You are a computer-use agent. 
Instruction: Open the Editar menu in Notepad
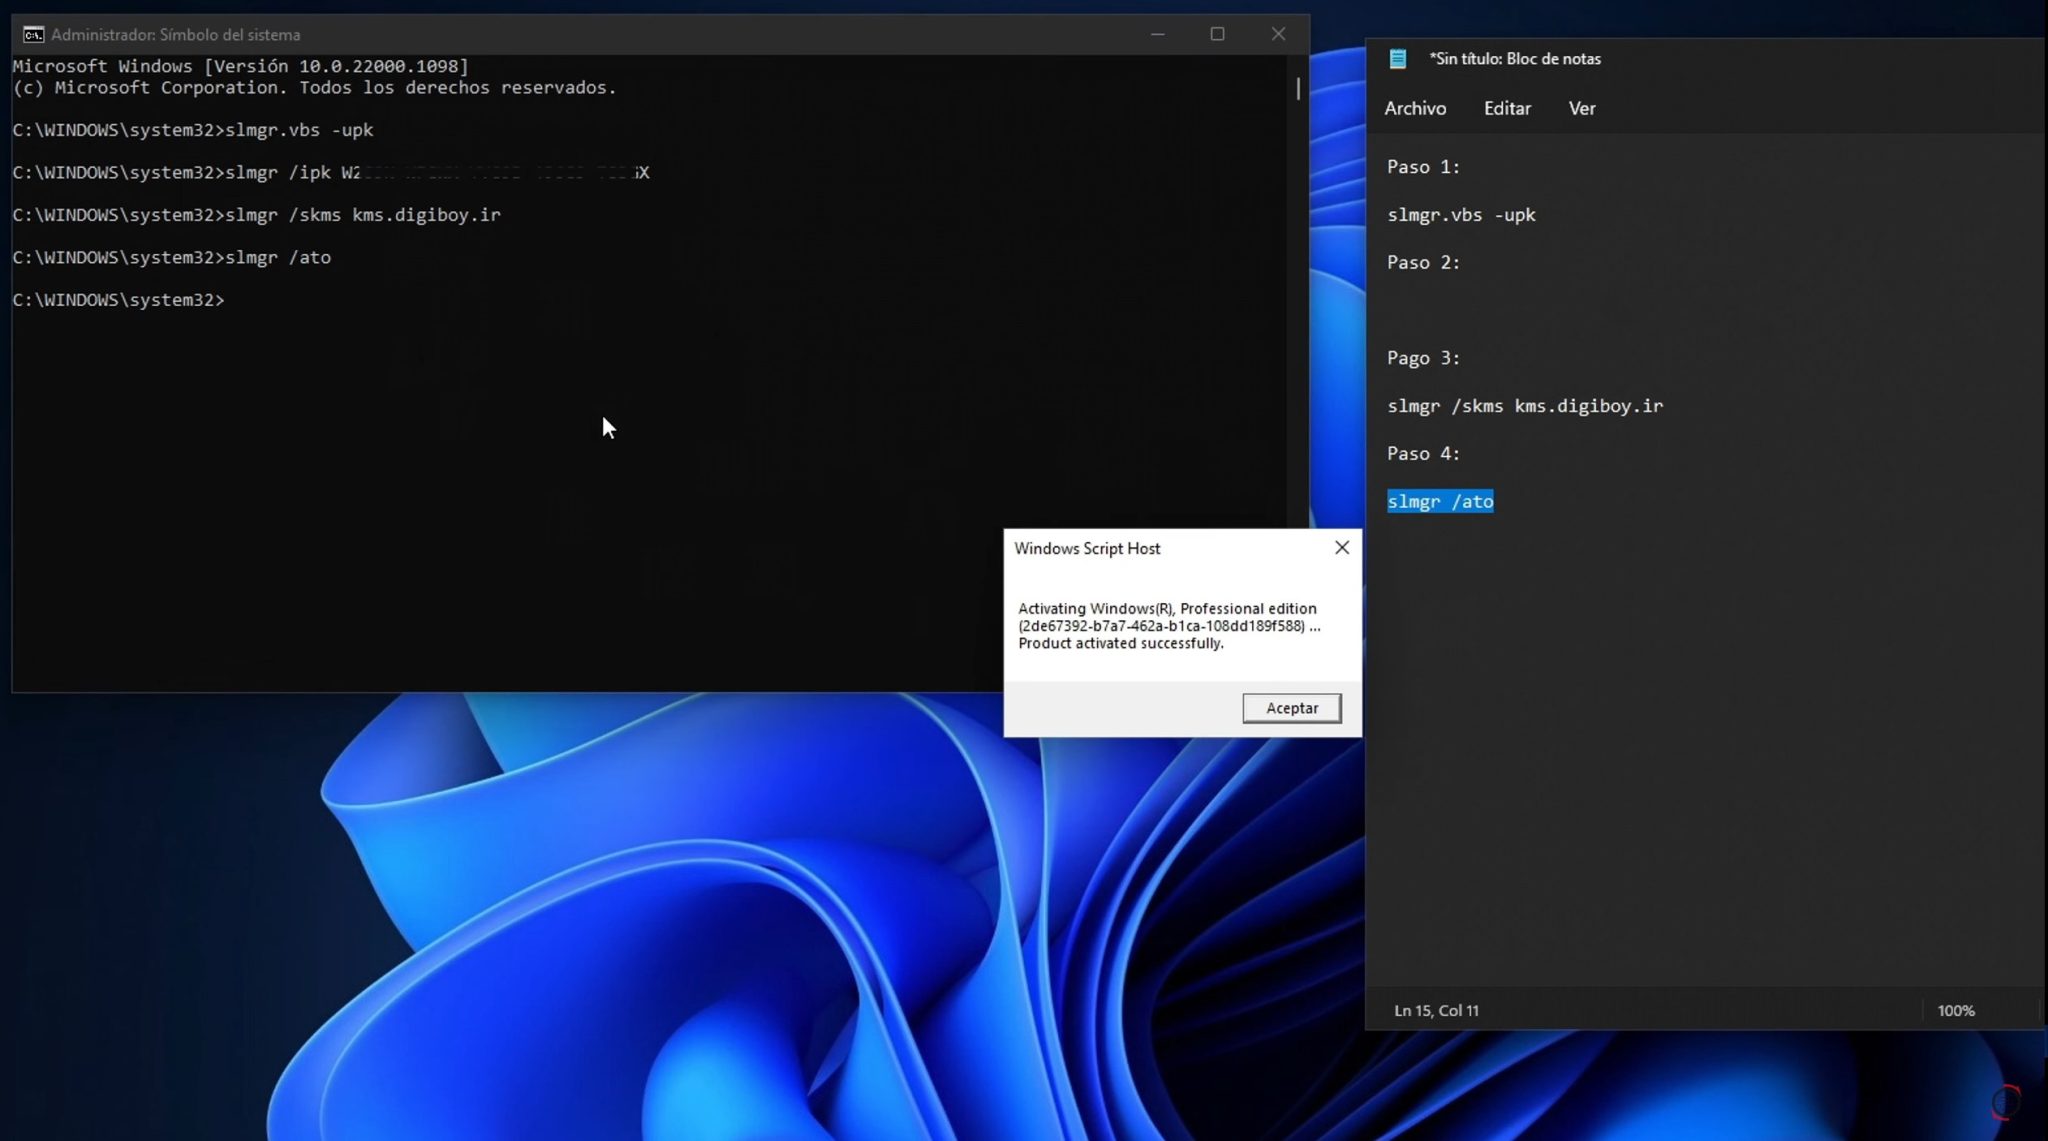coord(1506,108)
